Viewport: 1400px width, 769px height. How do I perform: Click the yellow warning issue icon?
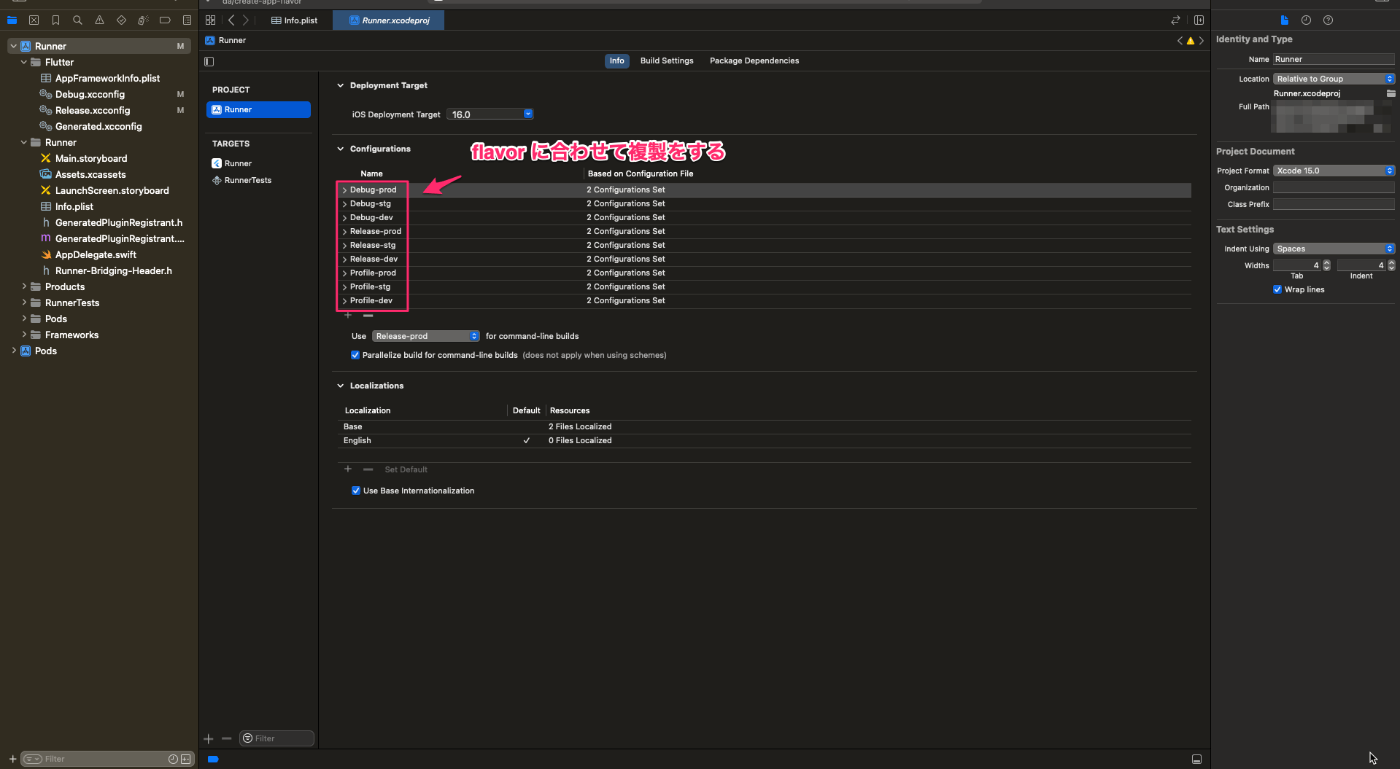point(1190,41)
